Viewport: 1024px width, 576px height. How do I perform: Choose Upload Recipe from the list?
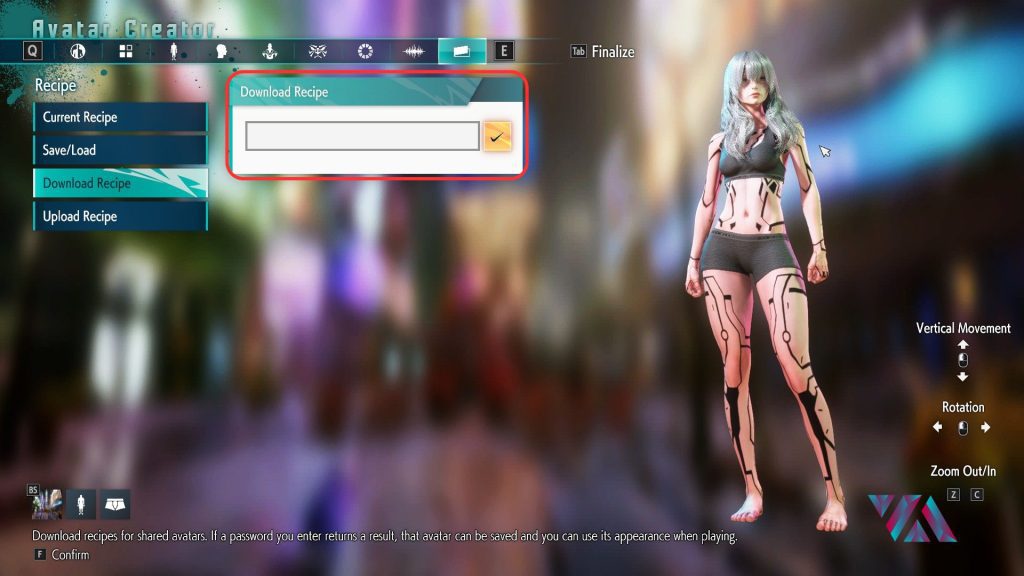[x=120, y=216]
